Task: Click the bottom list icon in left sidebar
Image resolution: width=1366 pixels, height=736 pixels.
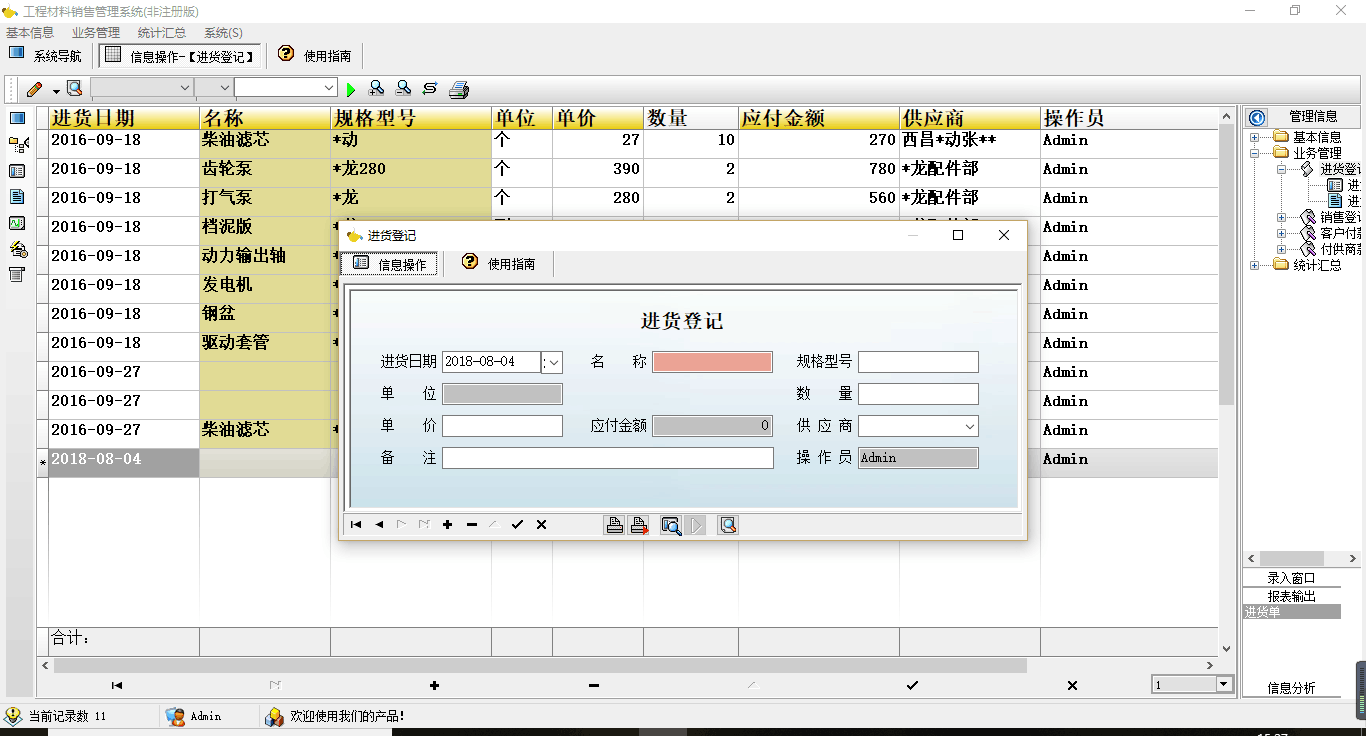Action: [17, 274]
